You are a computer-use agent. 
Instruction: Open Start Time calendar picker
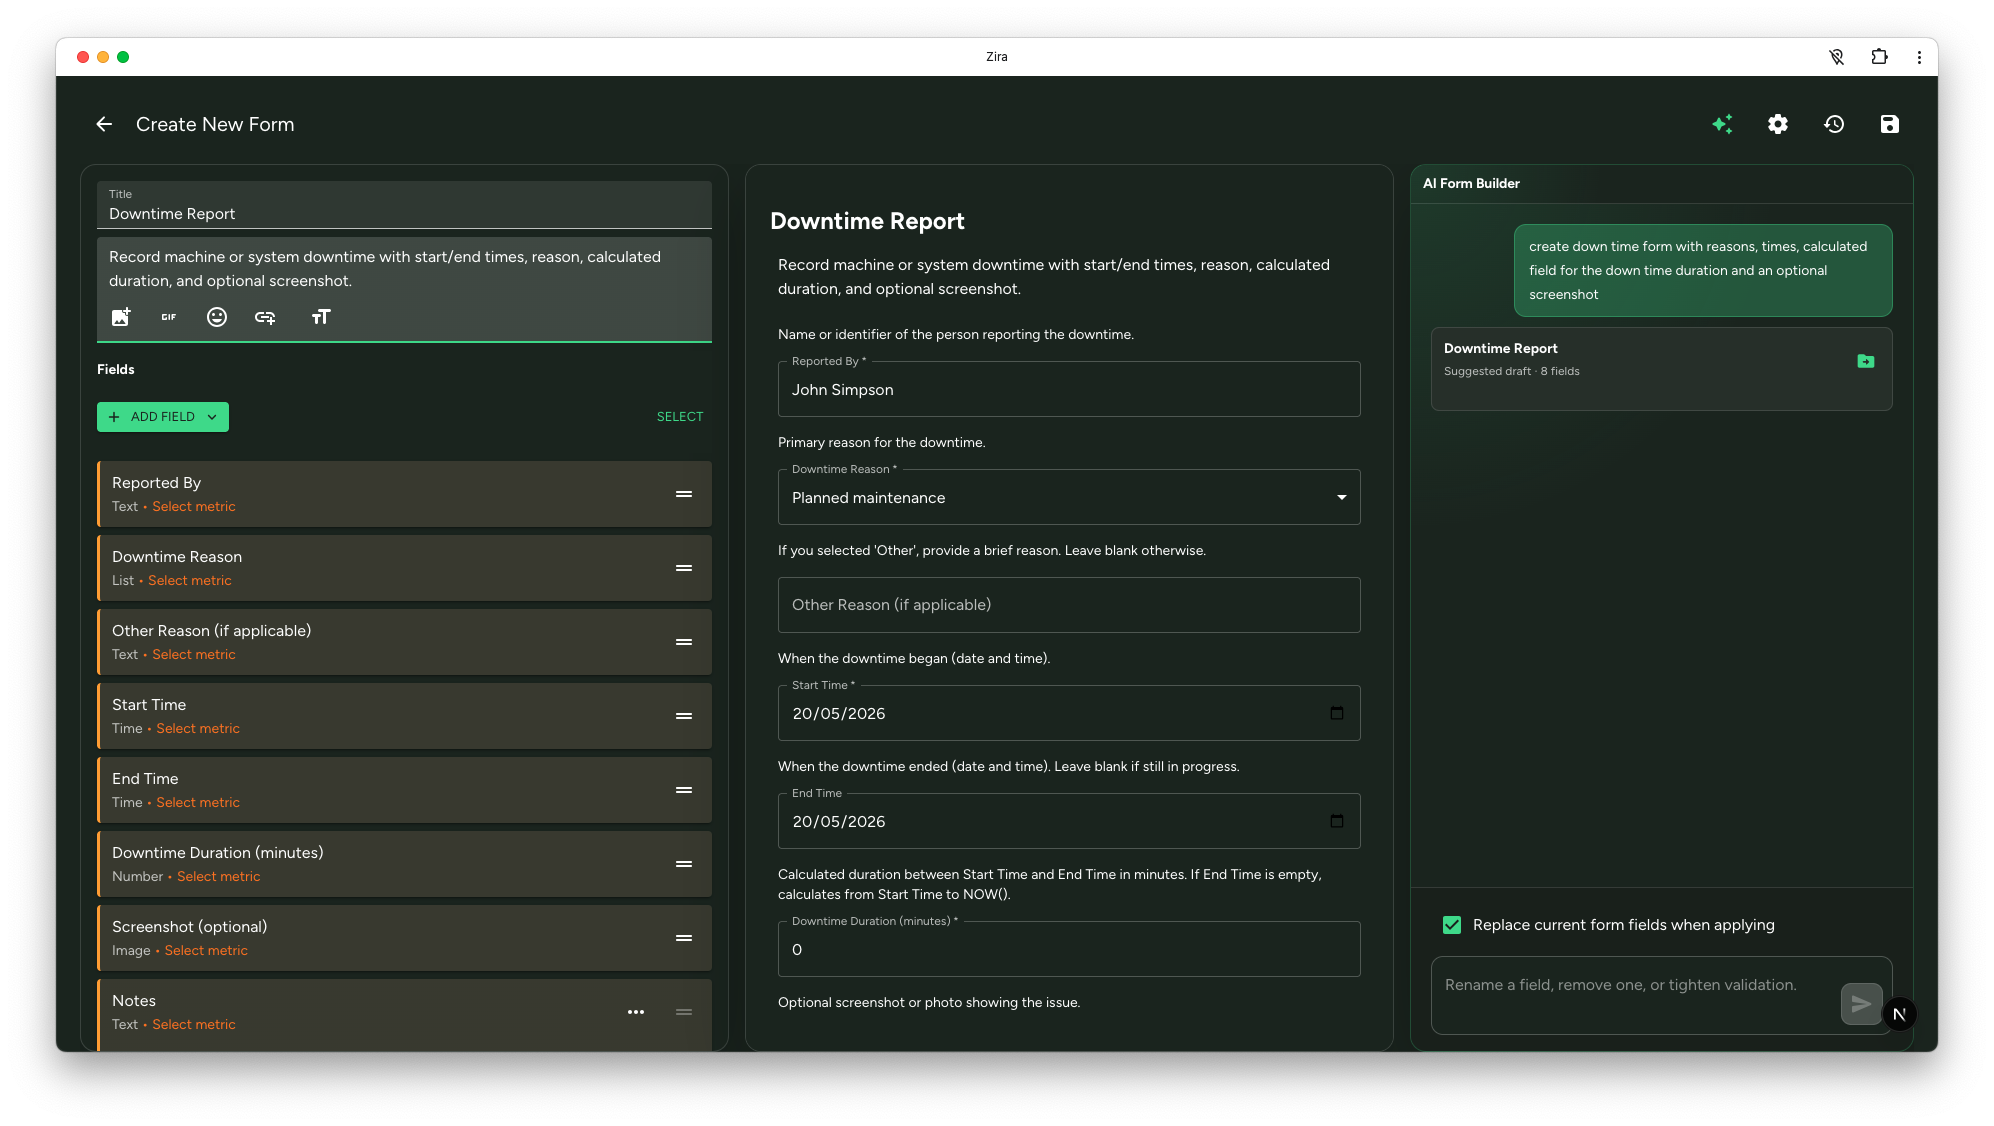1337,713
